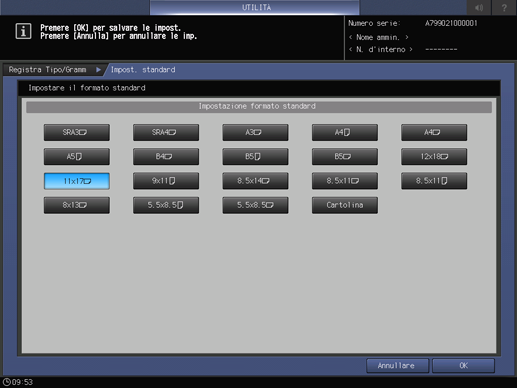Screen dimensions: 517x388
Task: Cancel changes with the Annullare button
Action: tap(397, 366)
